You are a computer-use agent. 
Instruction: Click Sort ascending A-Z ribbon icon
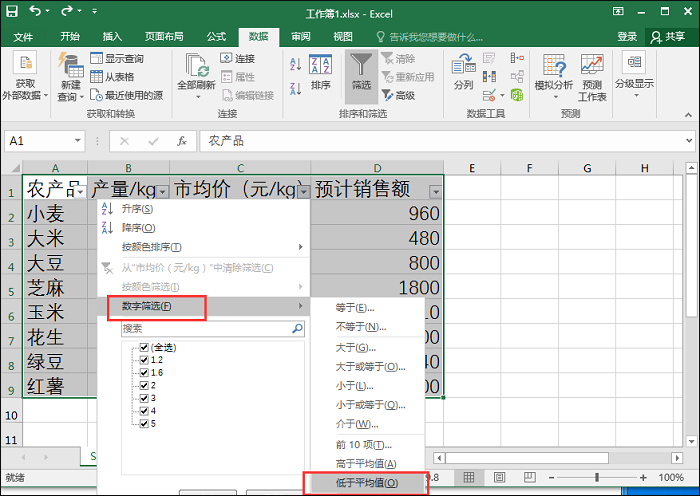[295, 63]
